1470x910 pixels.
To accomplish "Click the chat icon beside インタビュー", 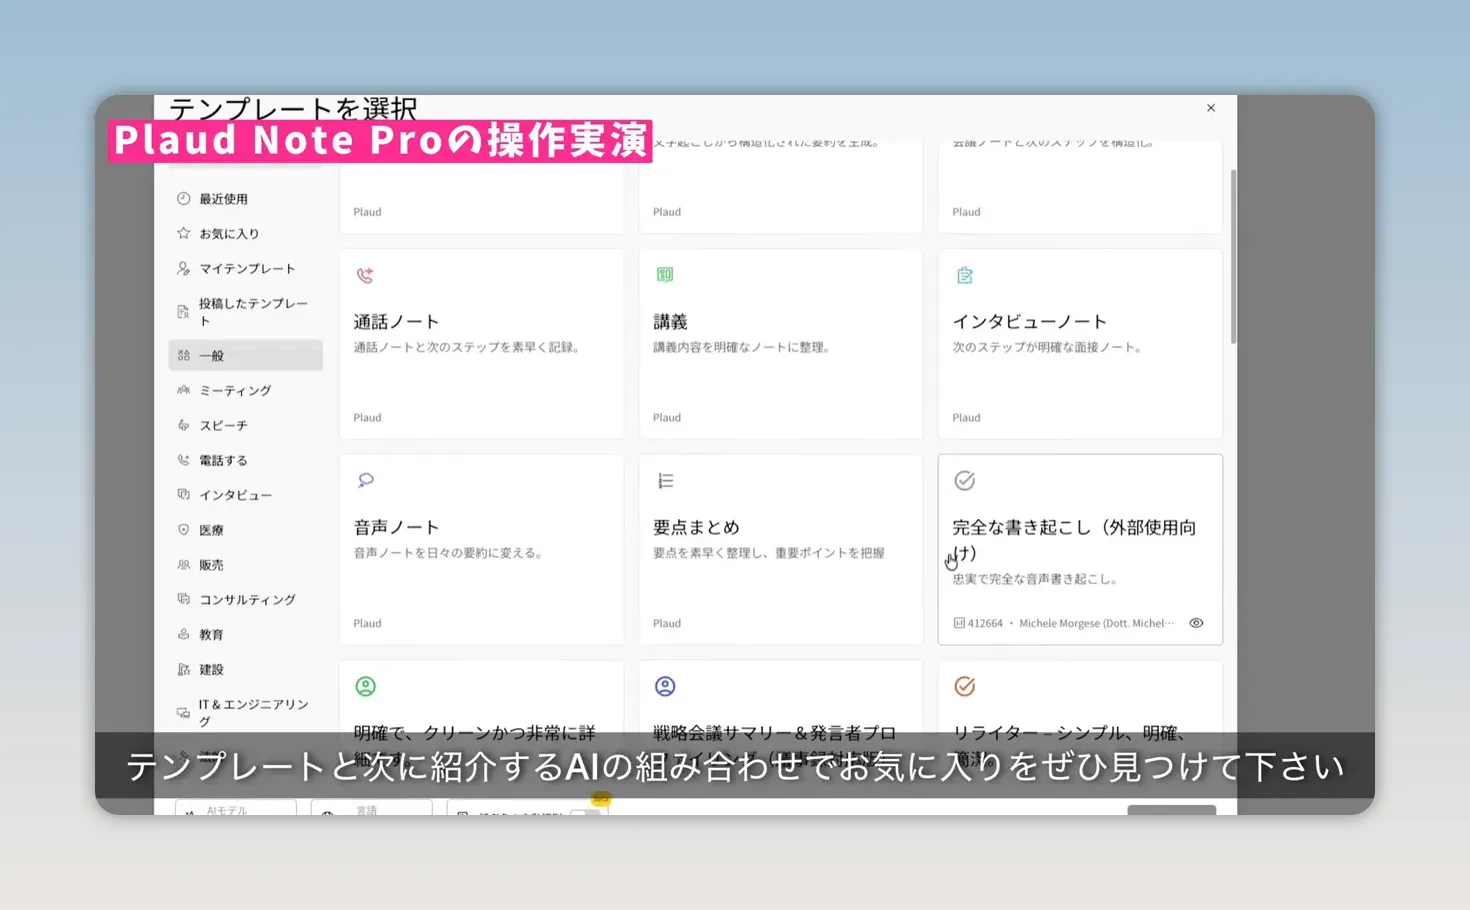I will click(x=183, y=494).
